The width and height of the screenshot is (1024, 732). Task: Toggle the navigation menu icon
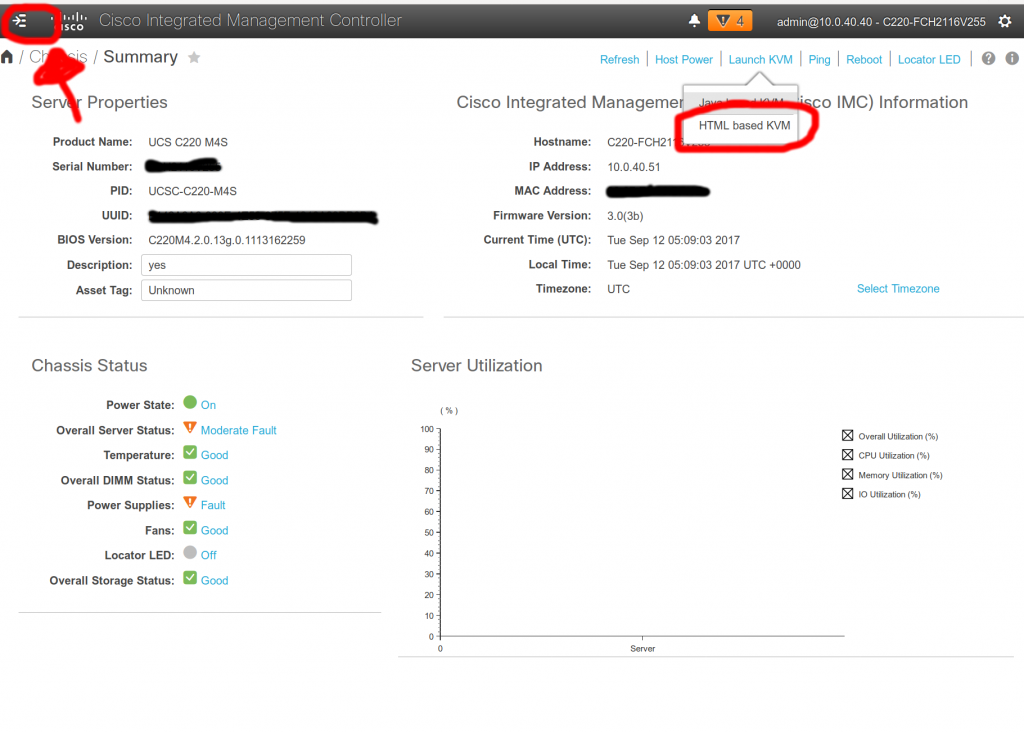coord(20,21)
